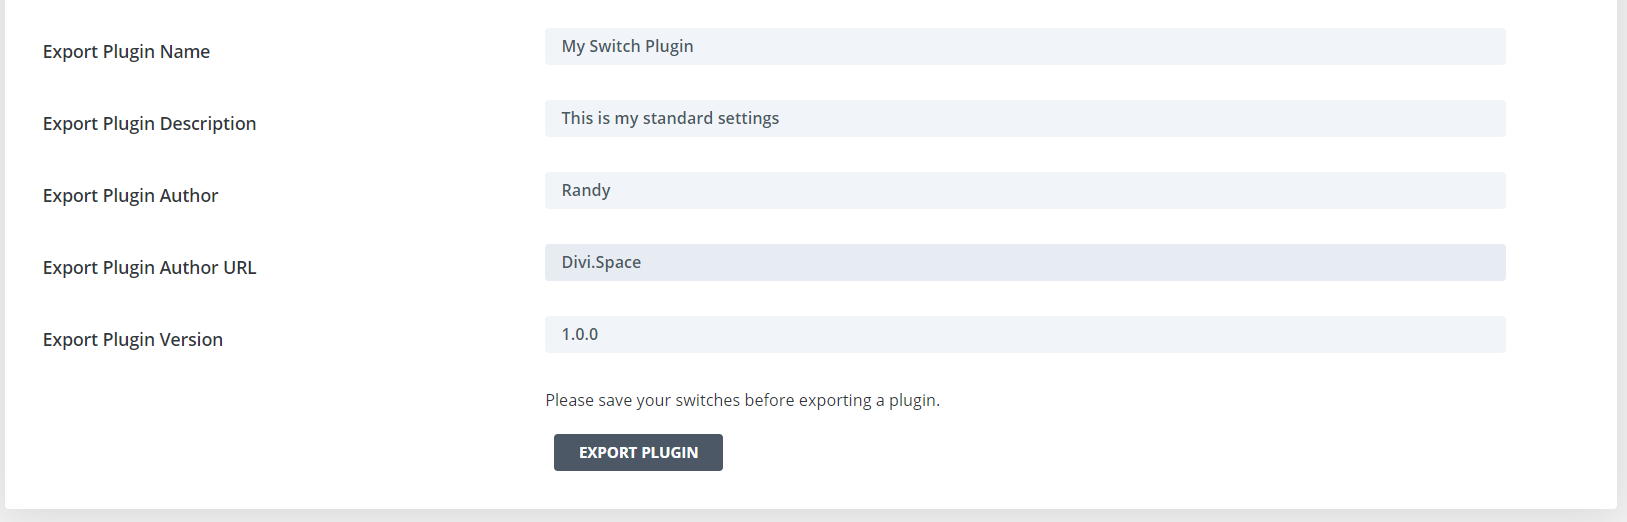Viewport: 1627px width, 522px height.
Task: Click the "Export Plugin Name" label
Action: pos(126,52)
